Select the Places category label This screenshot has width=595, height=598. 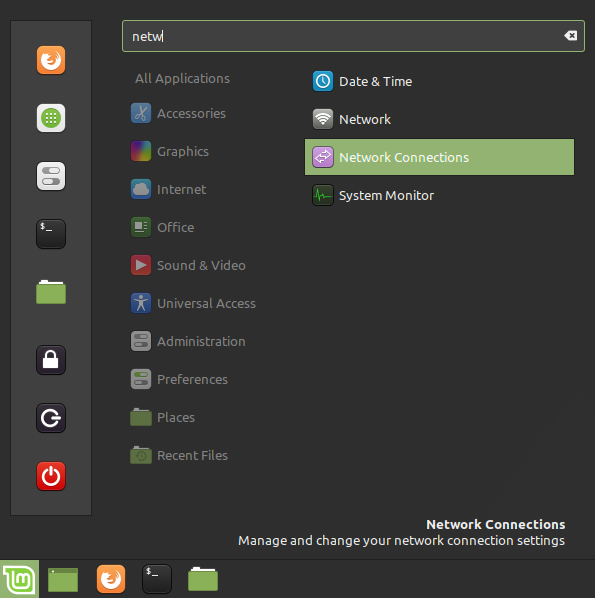[x=176, y=417]
